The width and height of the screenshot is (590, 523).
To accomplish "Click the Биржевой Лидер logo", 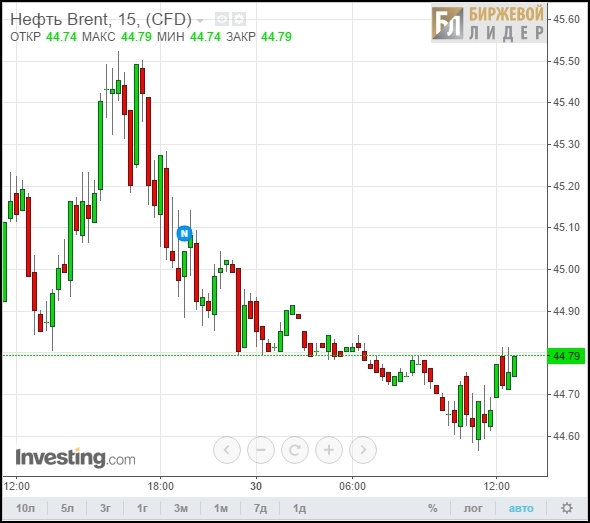I will click(488, 23).
